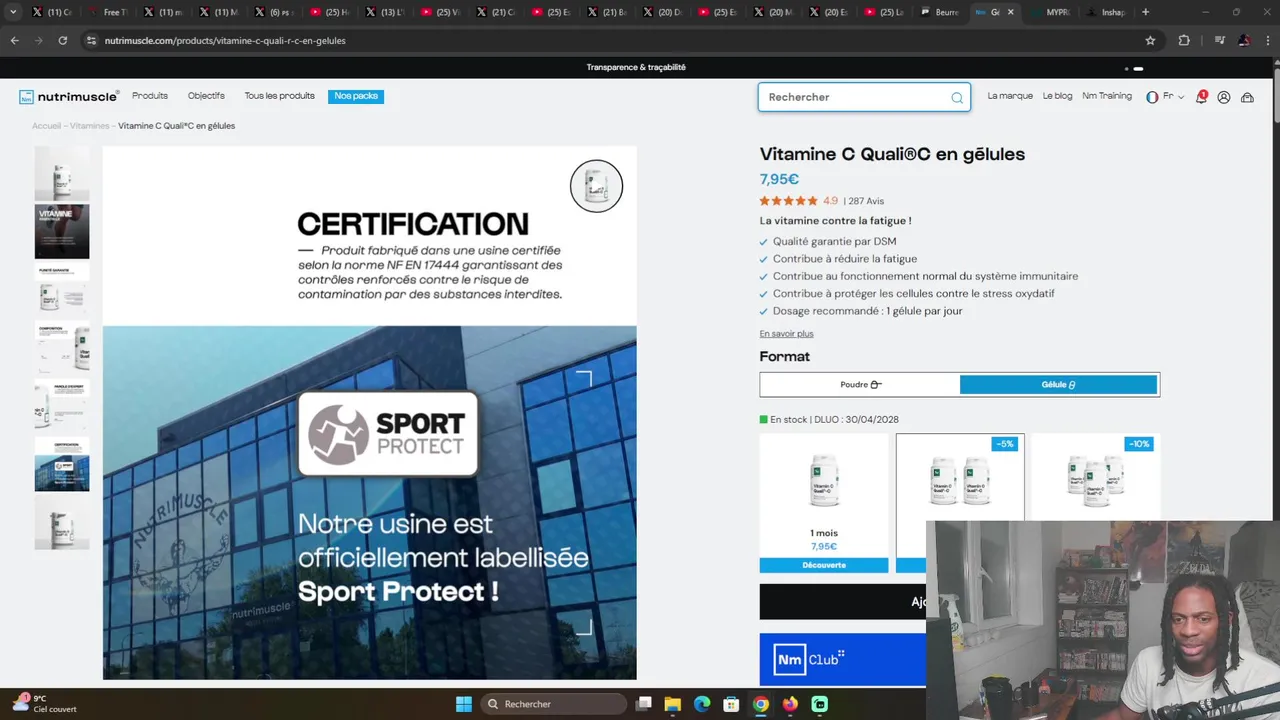Click the Accueil breadcrumb link
The width and height of the screenshot is (1280, 720).
pos(47,126)
